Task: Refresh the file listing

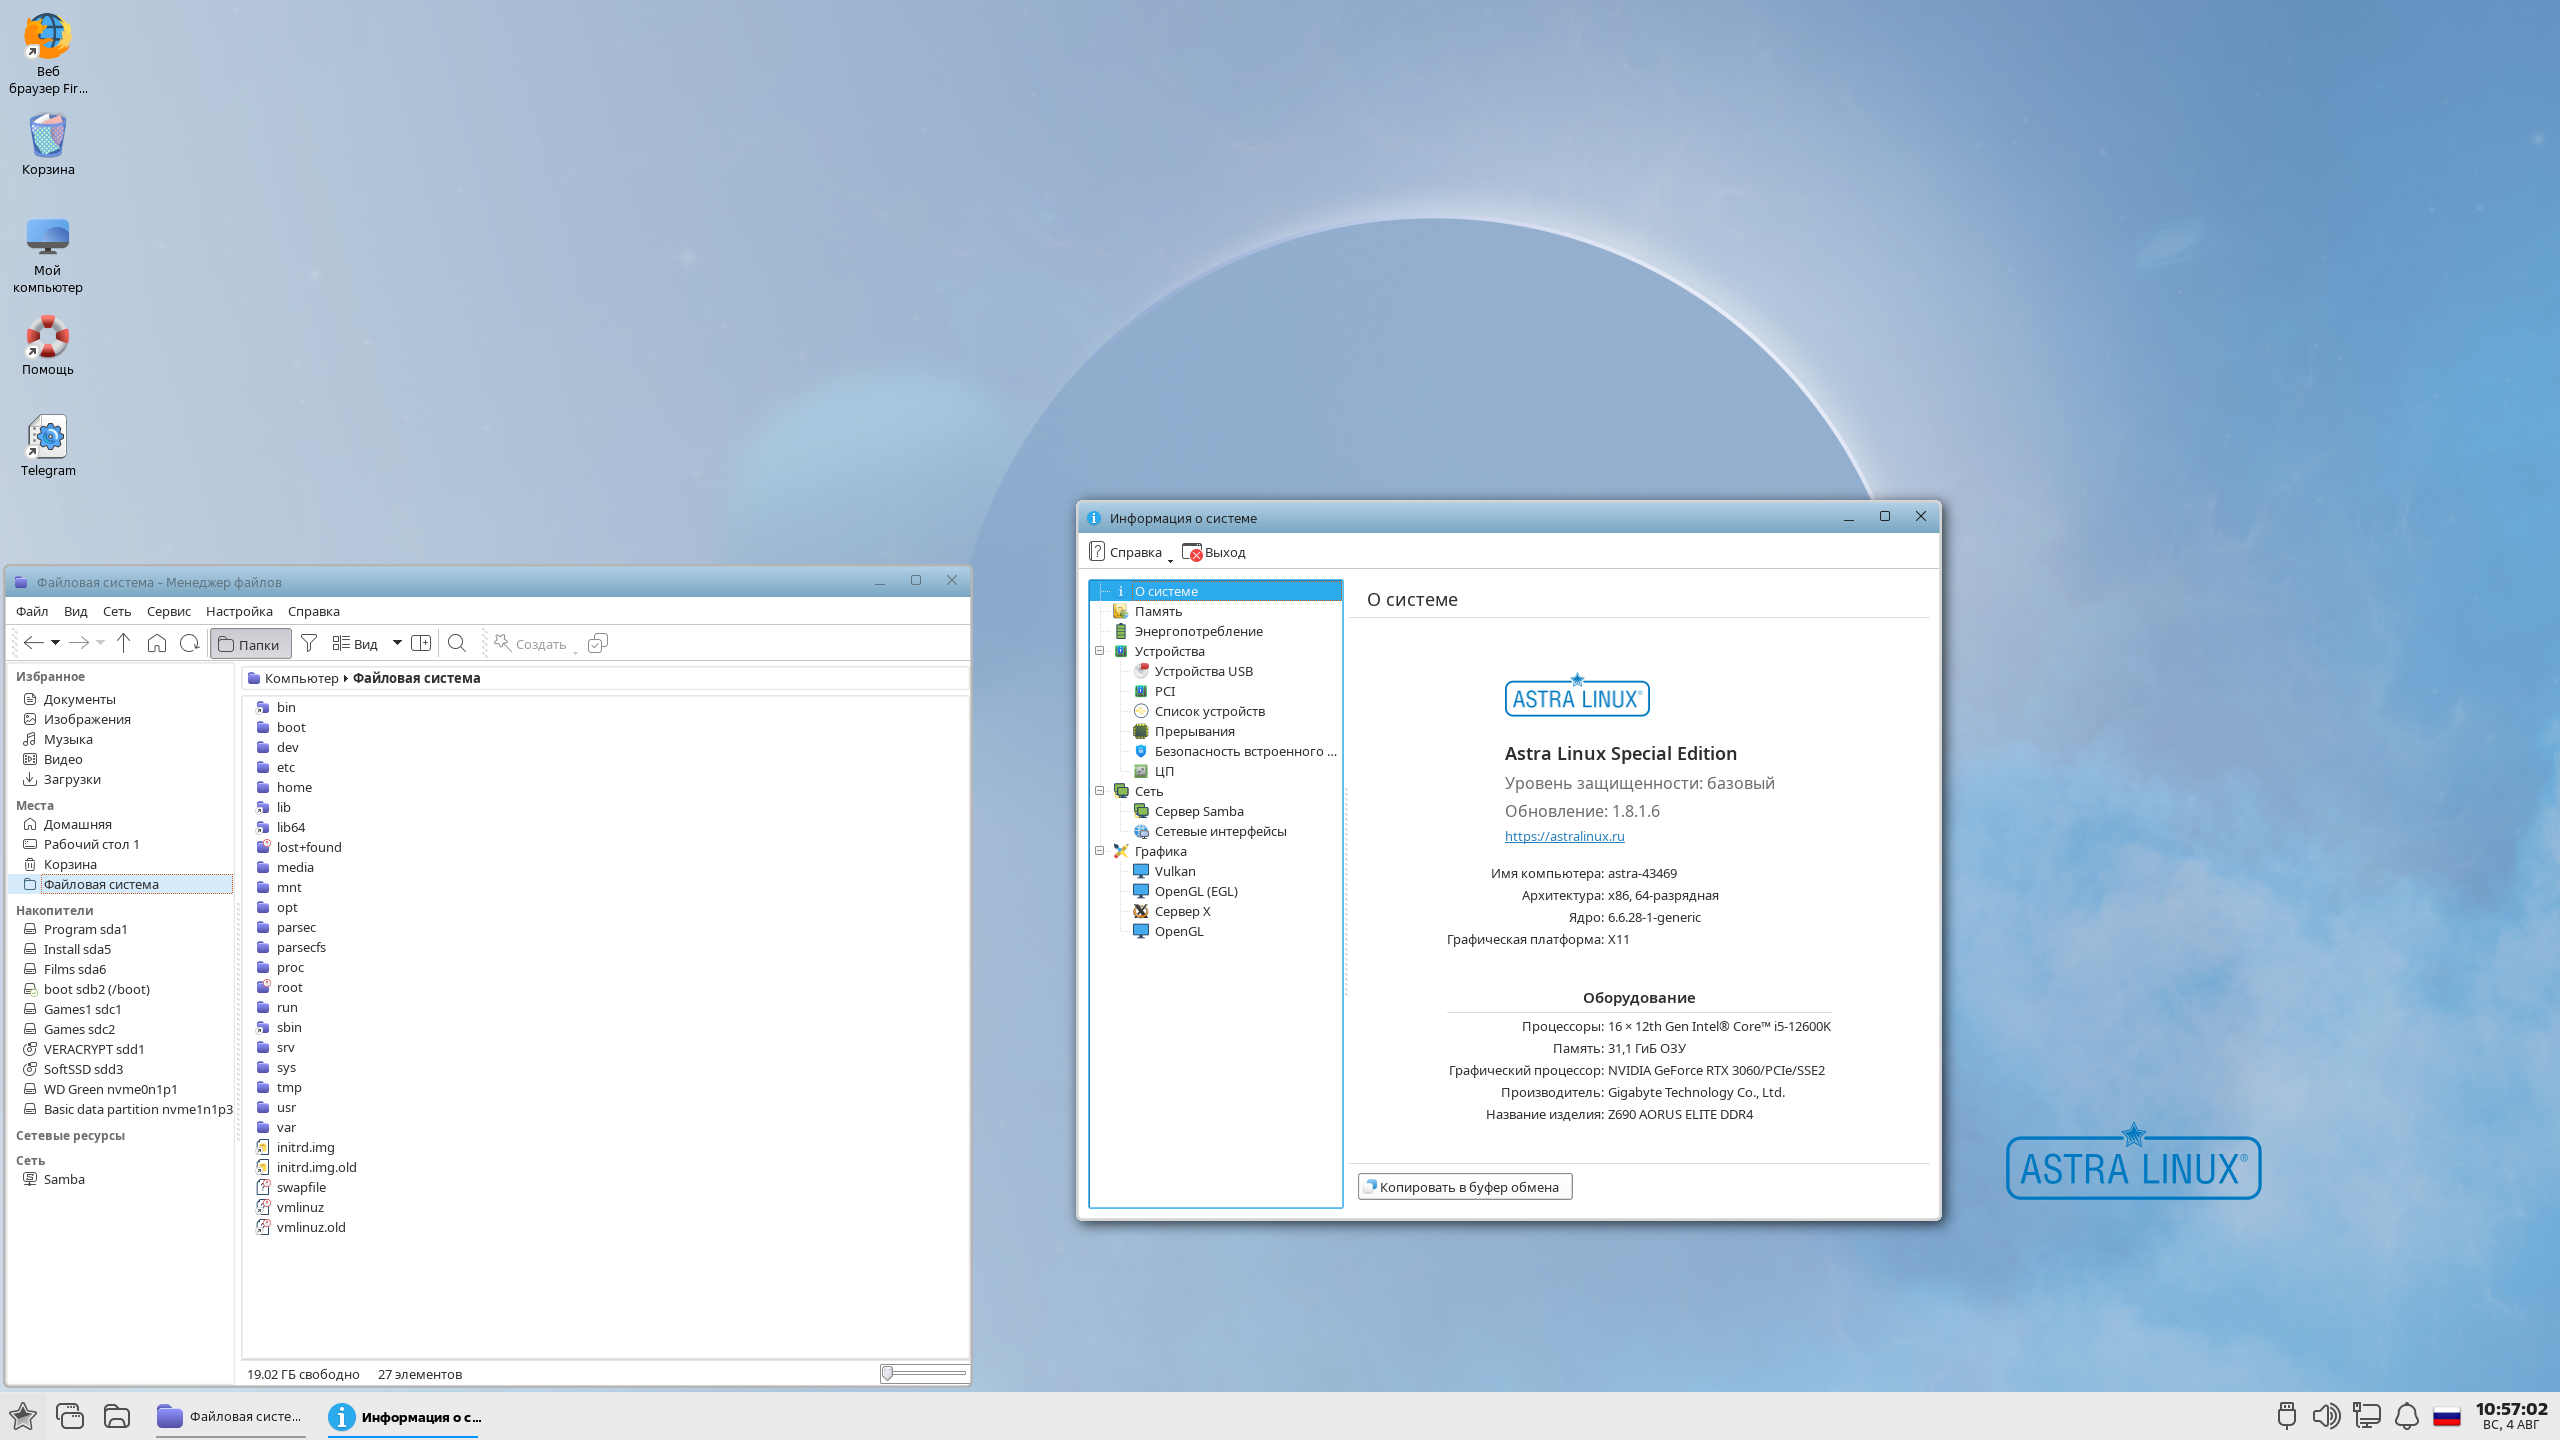Action: [x=189, y=643]
